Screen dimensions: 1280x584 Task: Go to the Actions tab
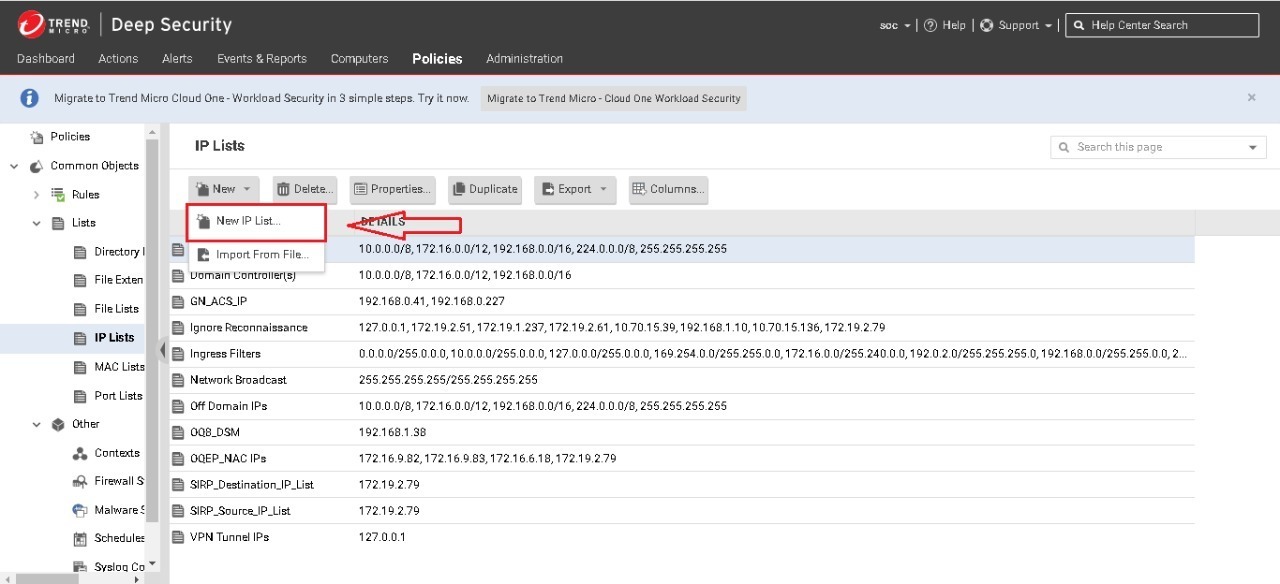[x=118, y=59]
